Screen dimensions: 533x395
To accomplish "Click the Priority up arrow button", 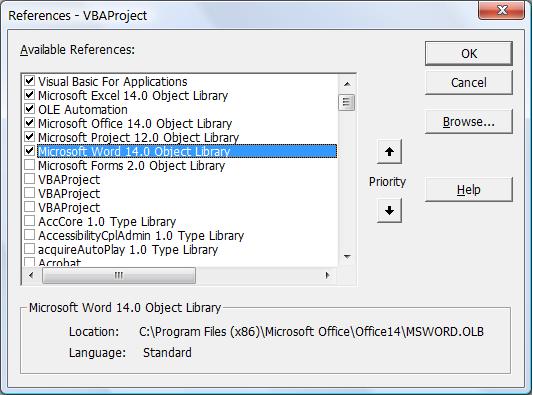I will (x=389, y=151).
